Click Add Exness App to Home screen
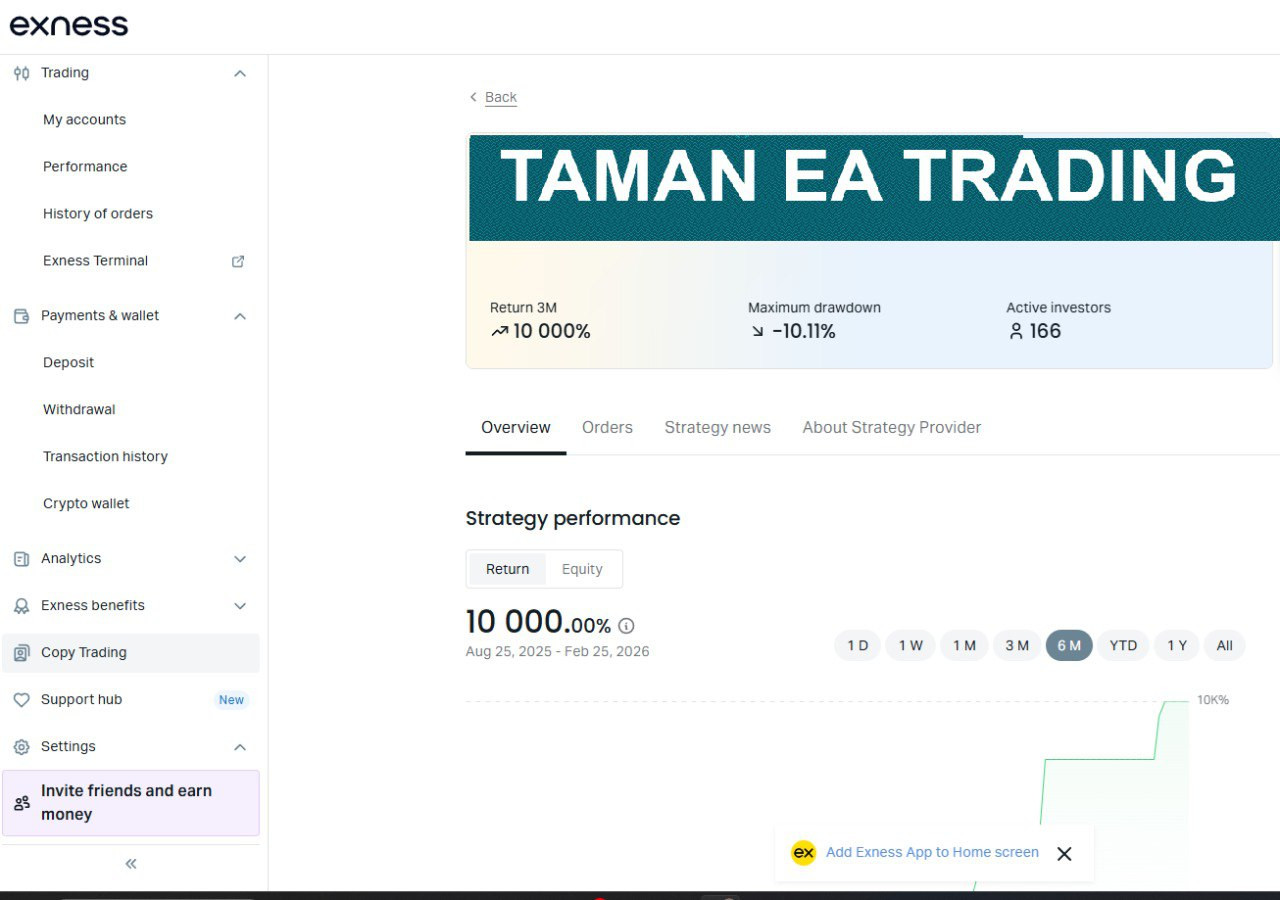1280x900 pixels. 932,853
